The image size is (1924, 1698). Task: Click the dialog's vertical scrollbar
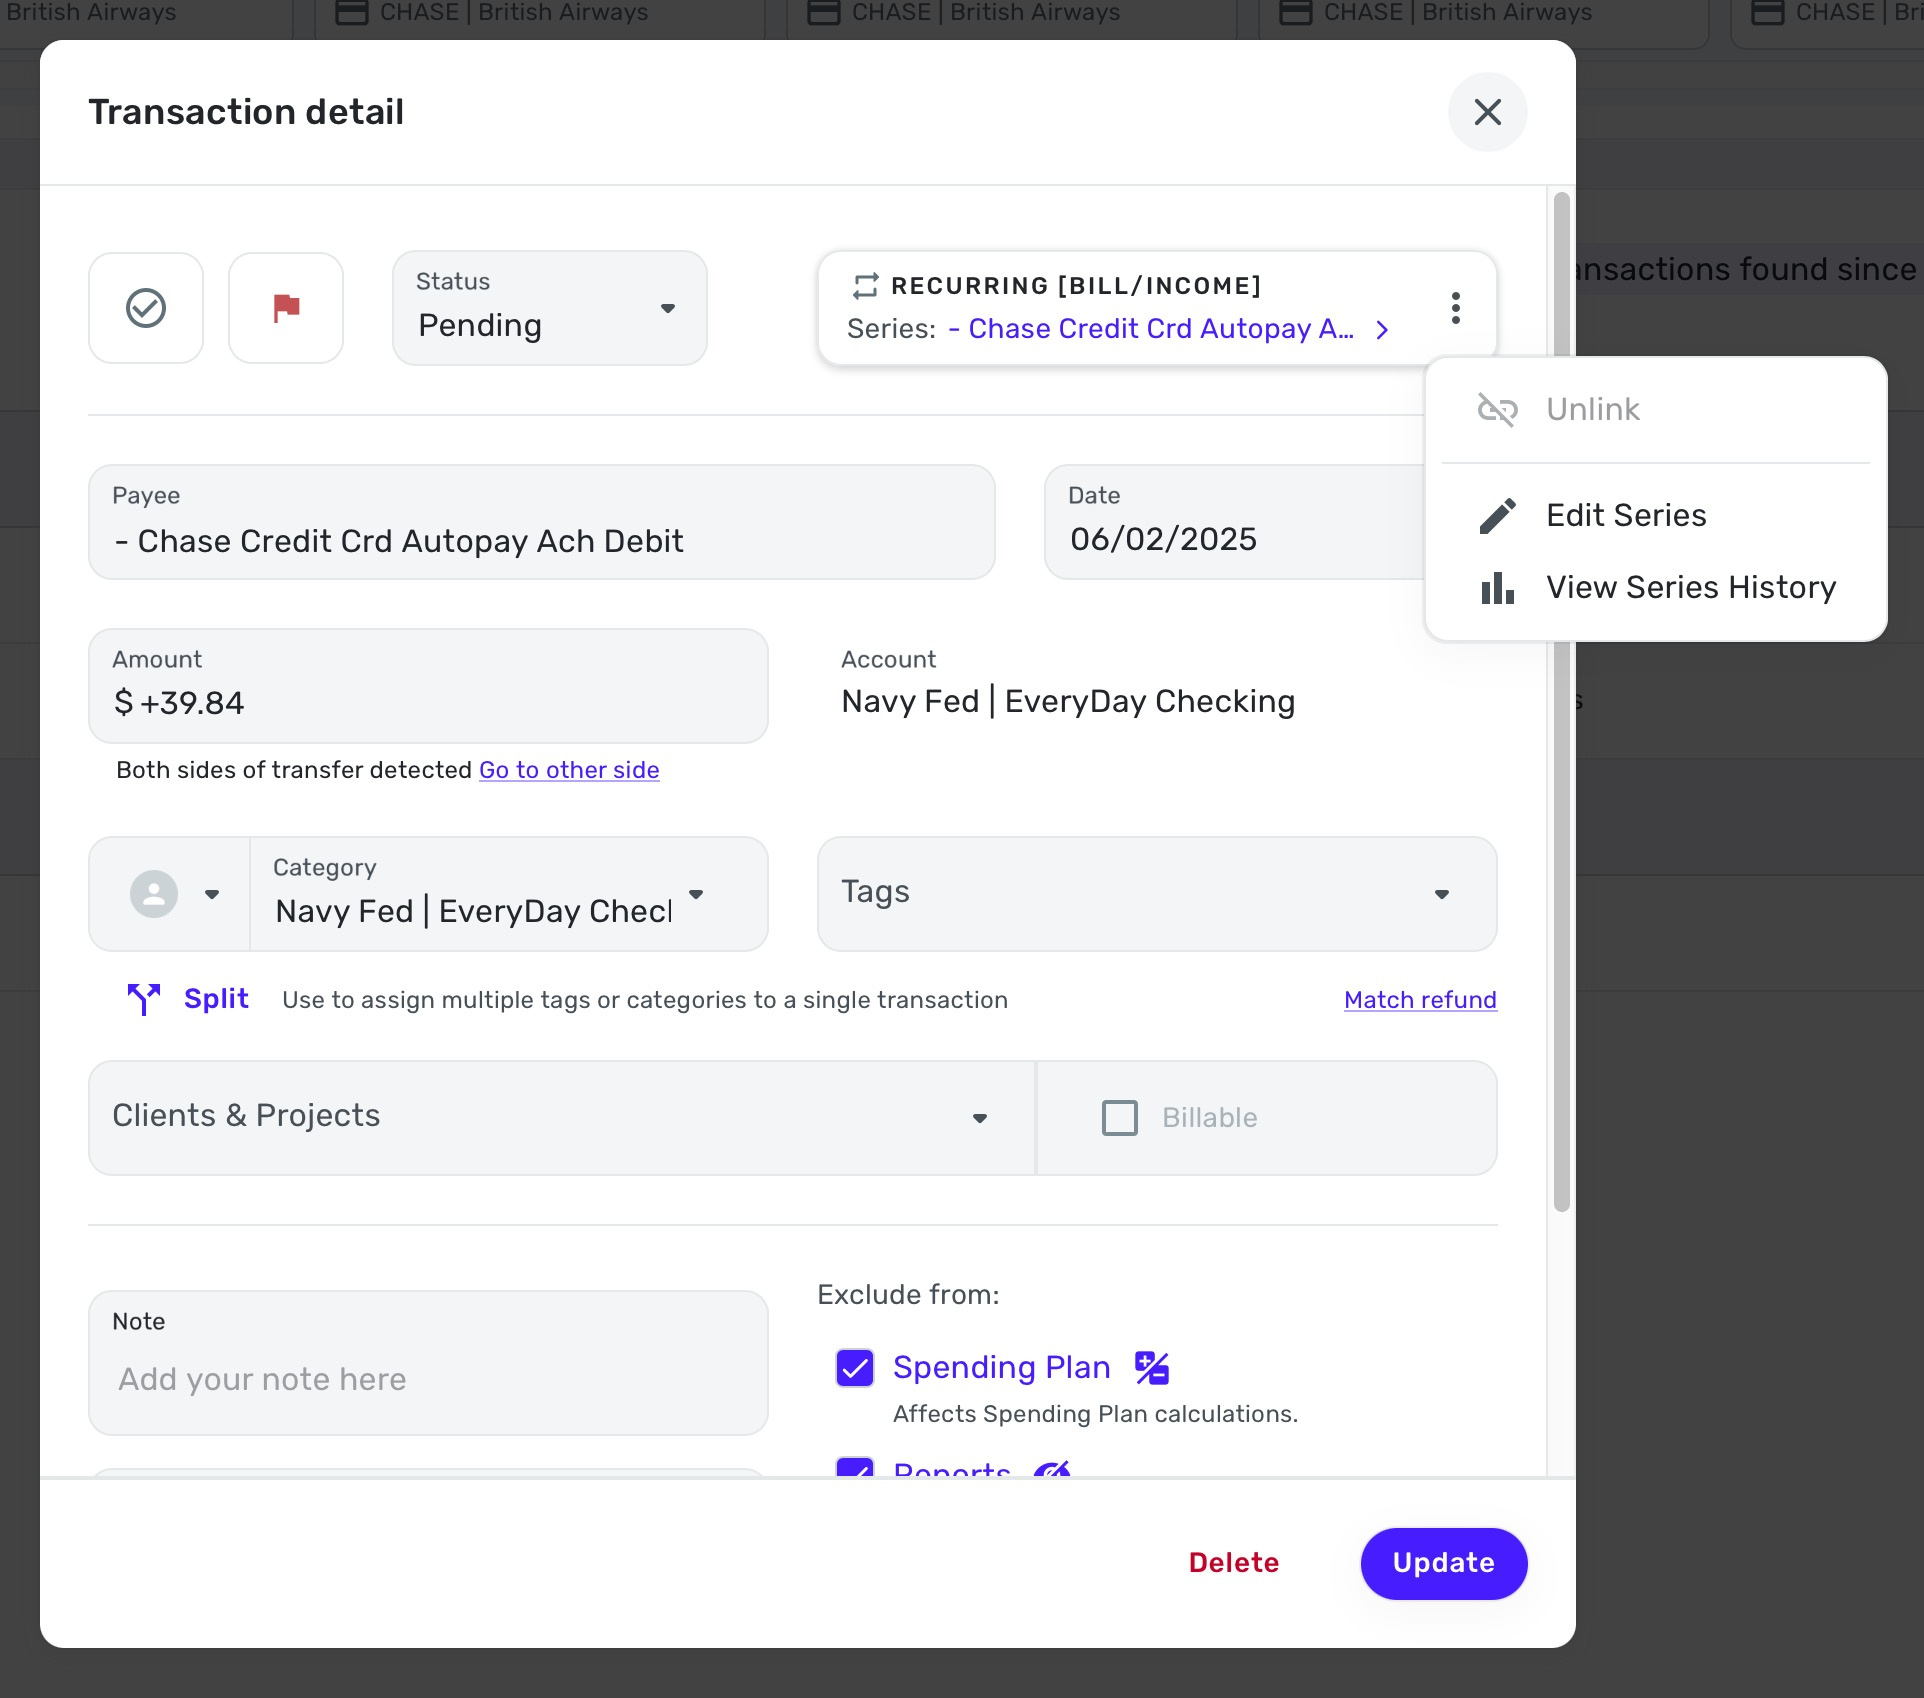click(x=1561, y=702)
